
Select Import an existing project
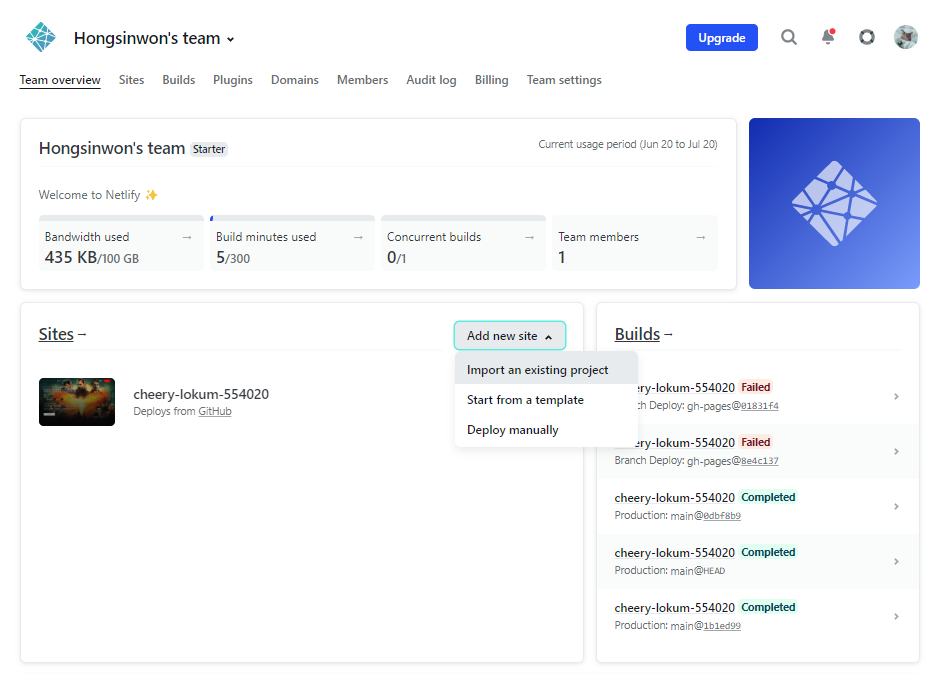pos(546,369)
